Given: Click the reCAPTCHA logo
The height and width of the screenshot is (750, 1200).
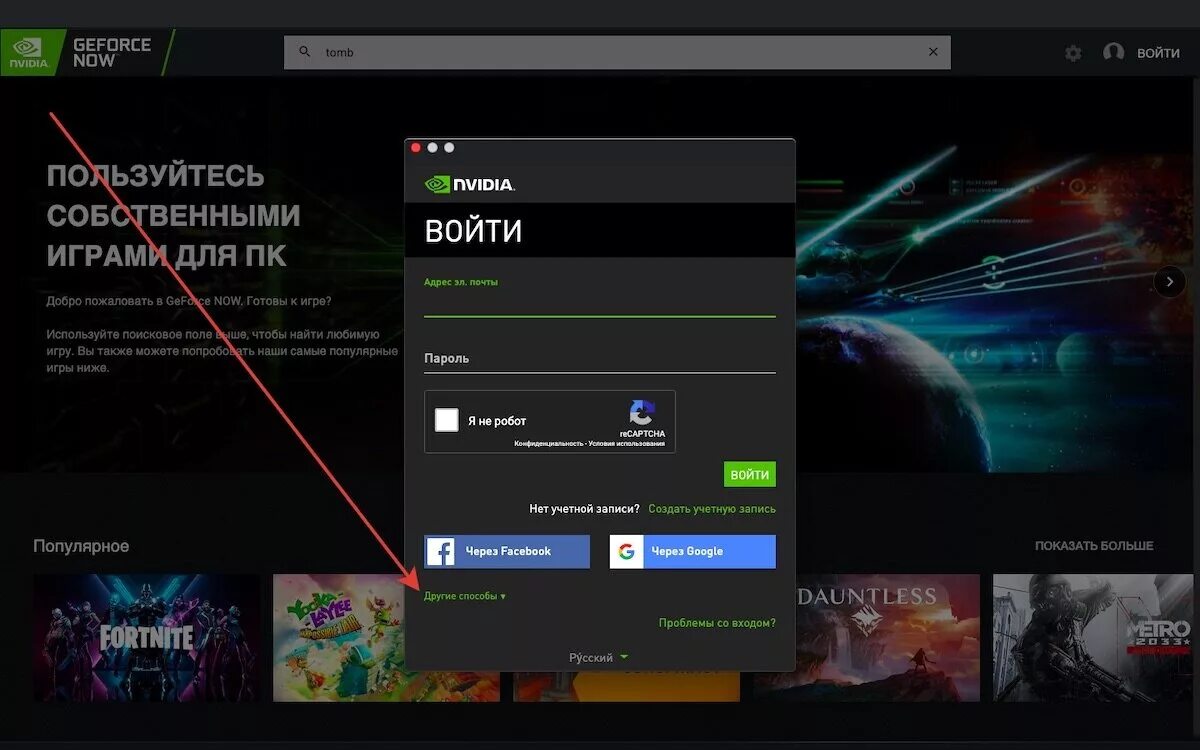Looking at the screenshot, I should [642, 413].
